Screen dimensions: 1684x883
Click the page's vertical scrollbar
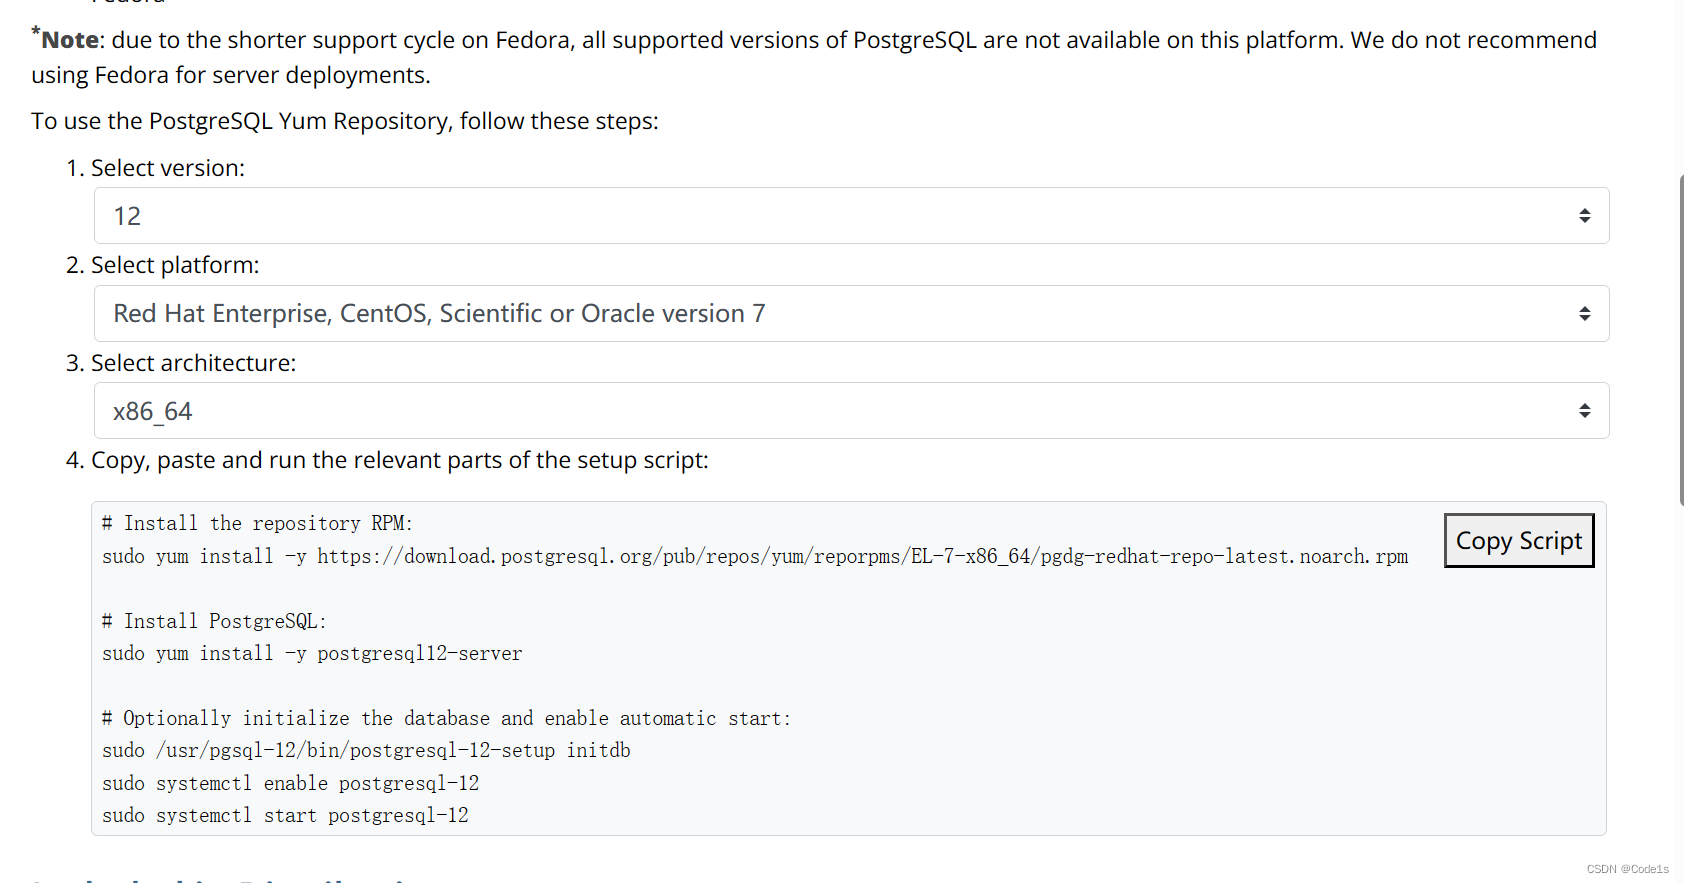[1680, 340]
